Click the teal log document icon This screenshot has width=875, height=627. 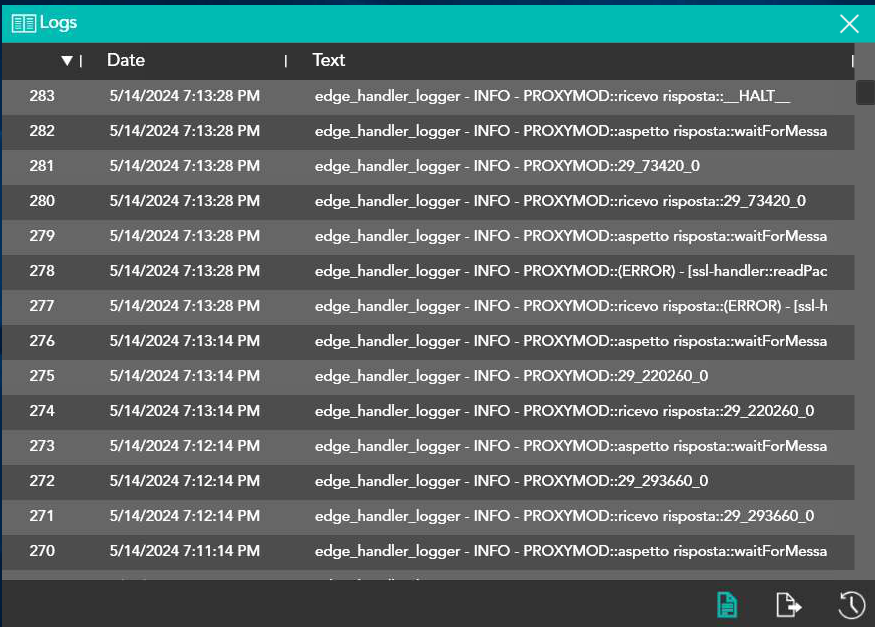coord(727,604)
